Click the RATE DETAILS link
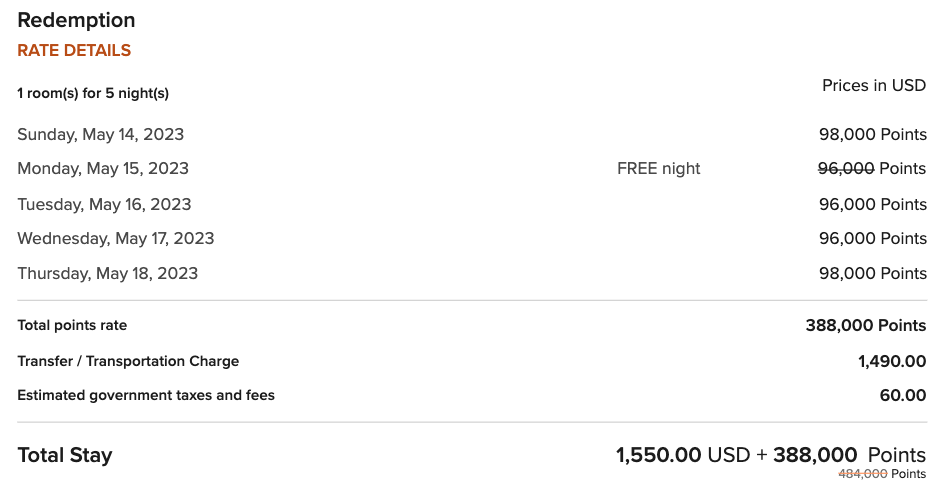The height and width of the screenshot is (495, 945). coord(74,50)
